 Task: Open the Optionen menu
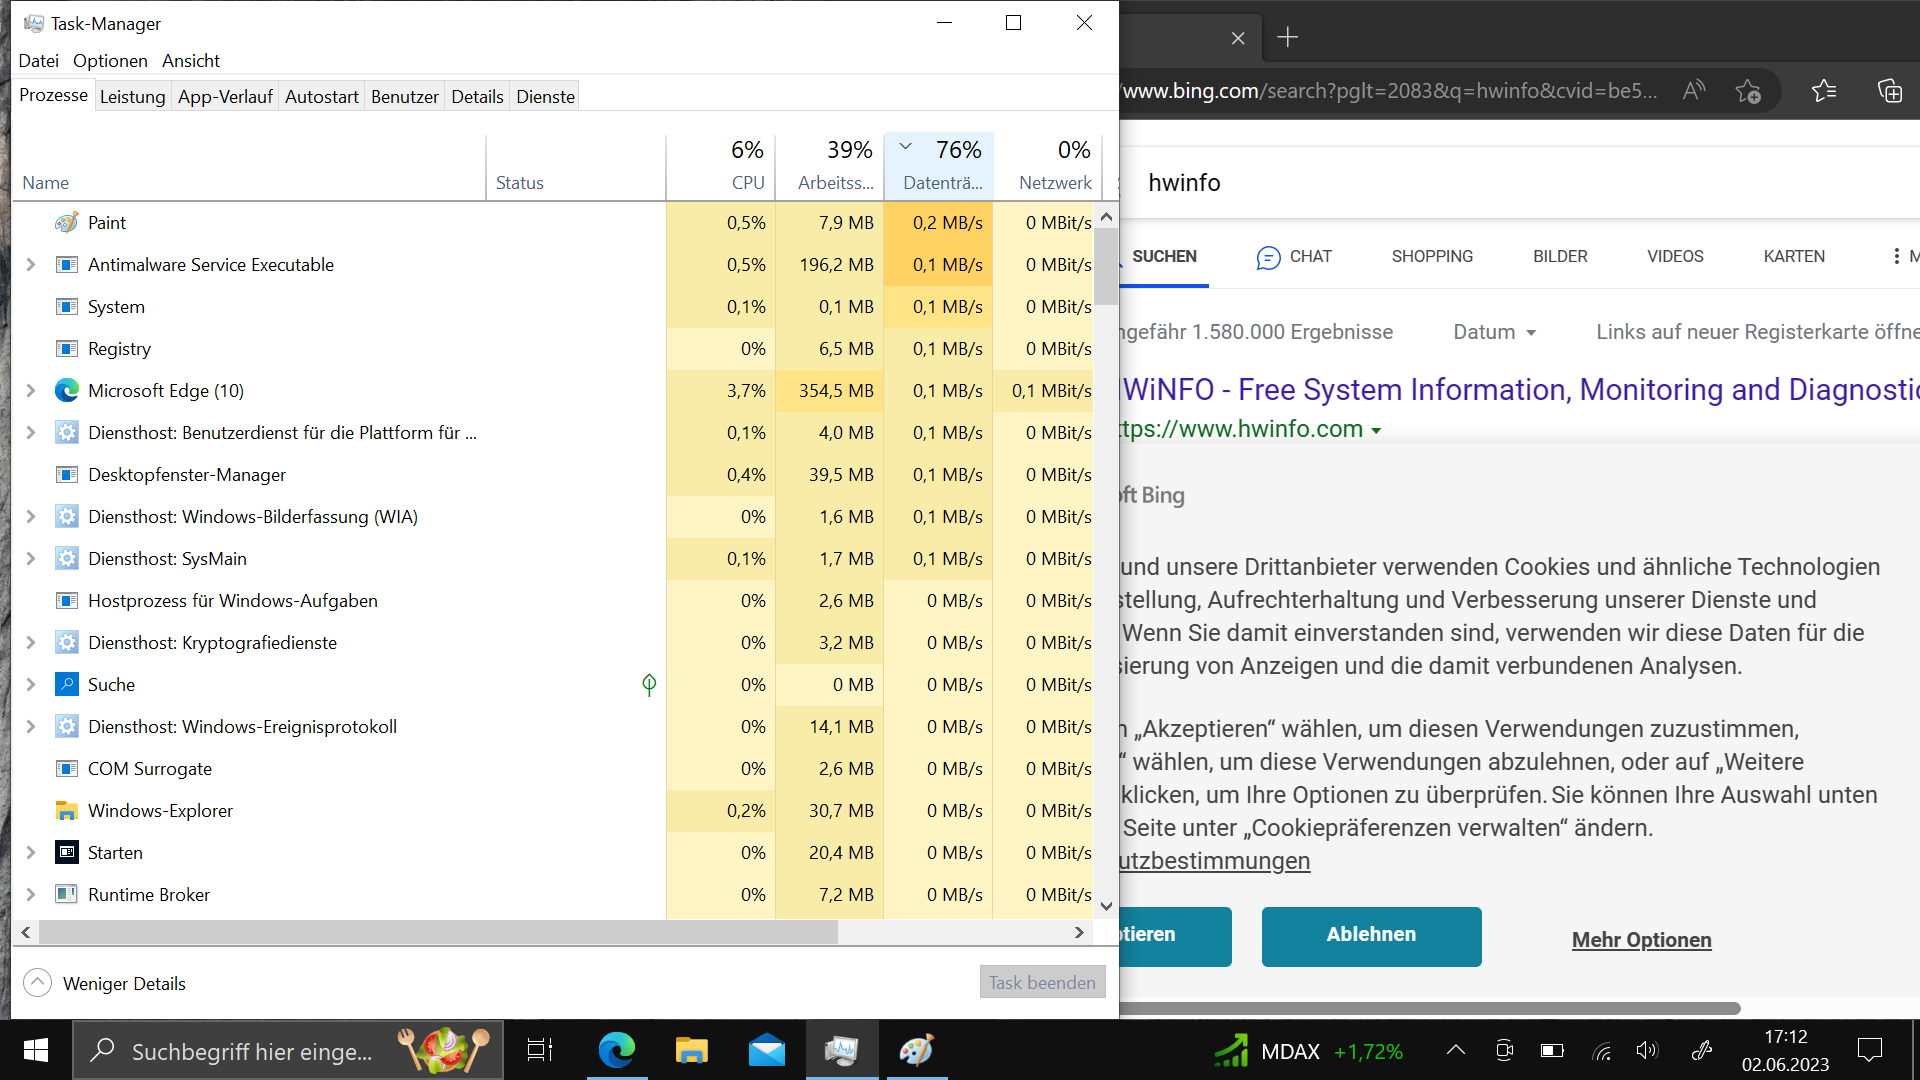(x=110, y=61)
